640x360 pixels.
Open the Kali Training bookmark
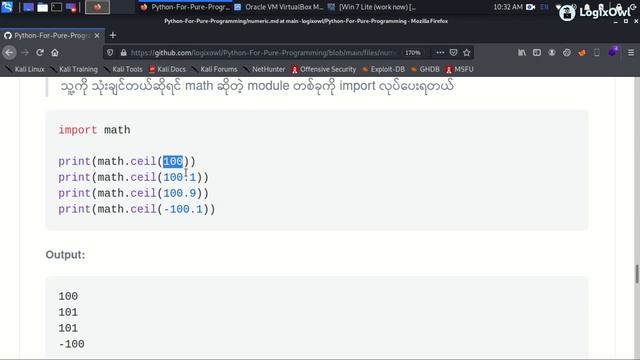tap(74, 69)
